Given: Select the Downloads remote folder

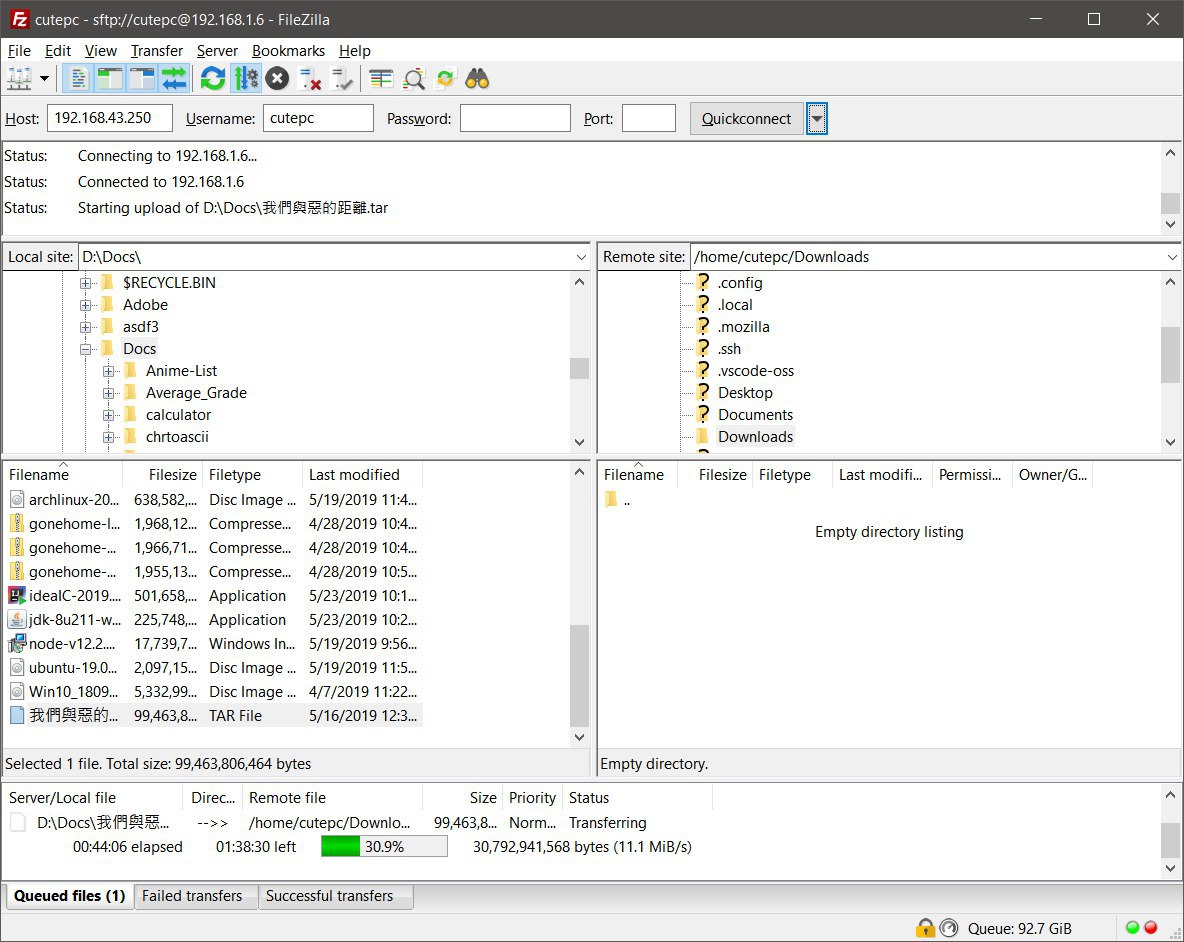Looking at the screenshot, I should click(x=755, y=436).
